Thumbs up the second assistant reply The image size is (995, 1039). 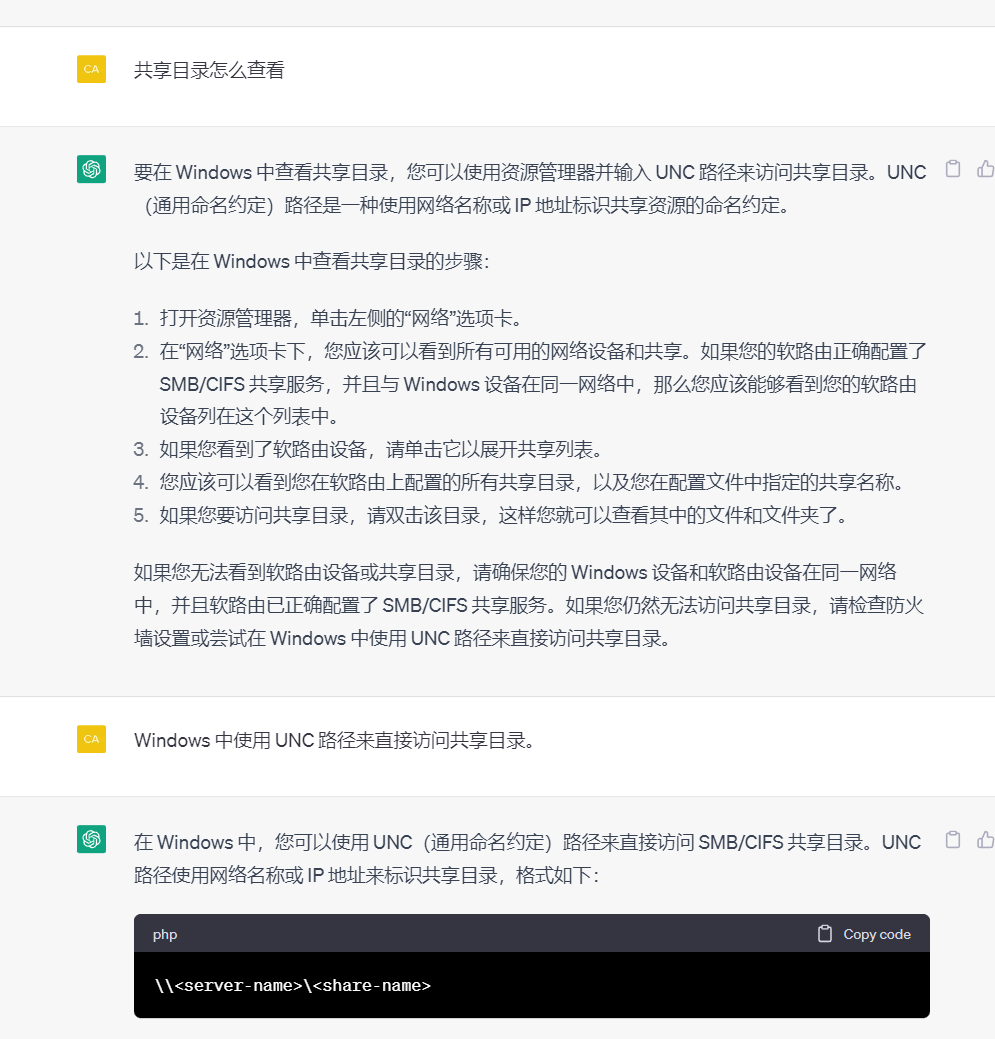(x=986, y=840)
